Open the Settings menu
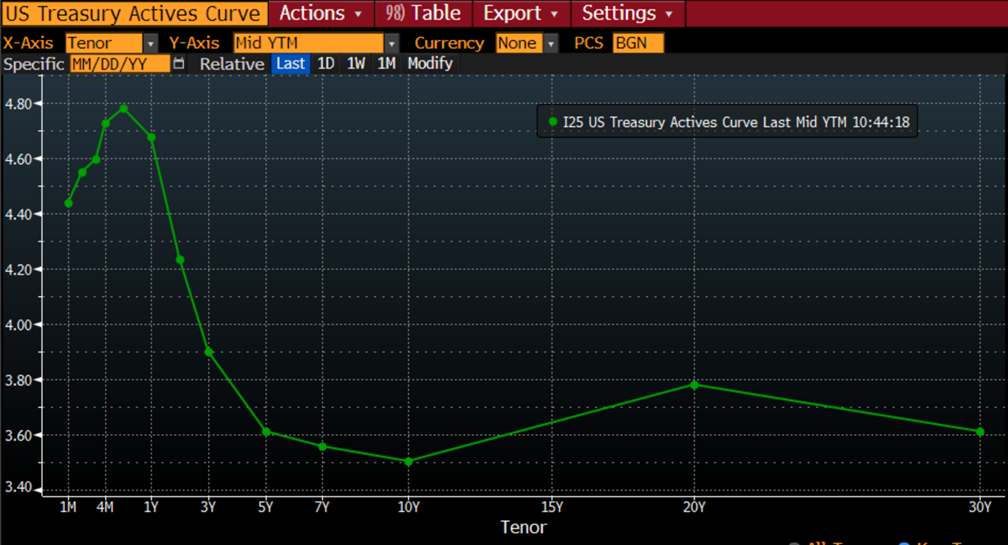 pyautogui.click(x=627, y=13)
